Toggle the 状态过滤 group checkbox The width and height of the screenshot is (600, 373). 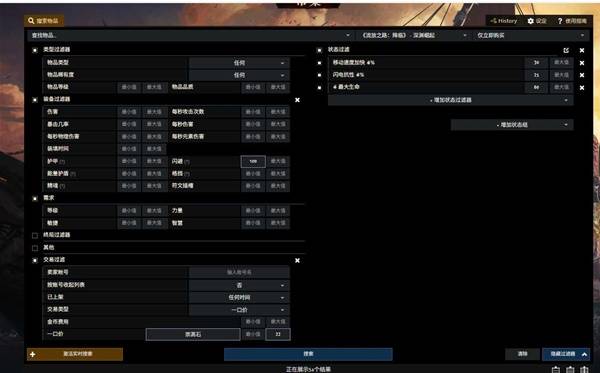(x=319, y=50)
